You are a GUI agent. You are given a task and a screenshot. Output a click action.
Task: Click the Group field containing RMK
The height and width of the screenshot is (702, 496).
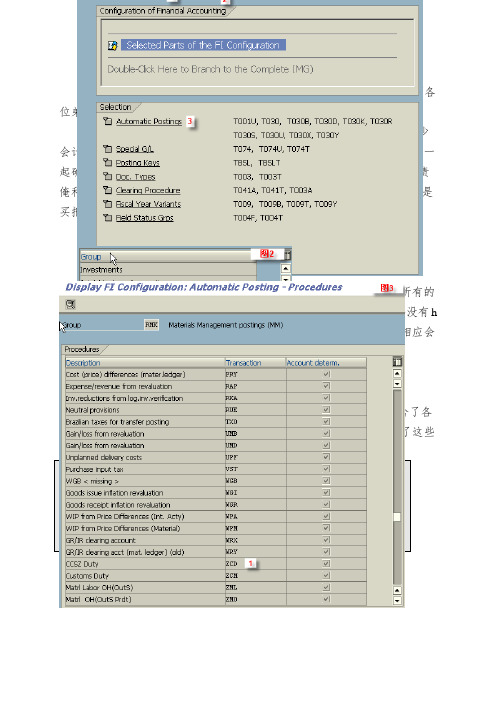click(x=151, y=325)
